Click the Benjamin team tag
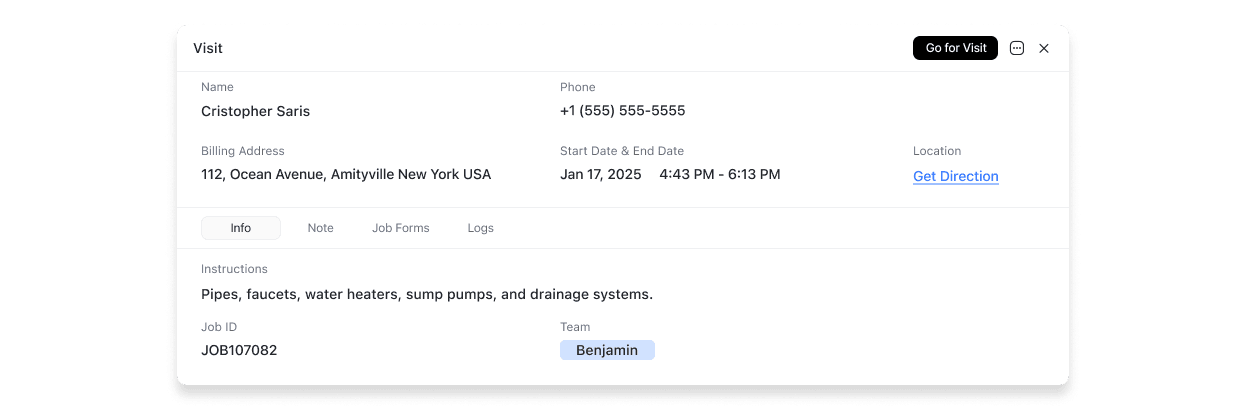The image size is (1246, 407). 607,350
